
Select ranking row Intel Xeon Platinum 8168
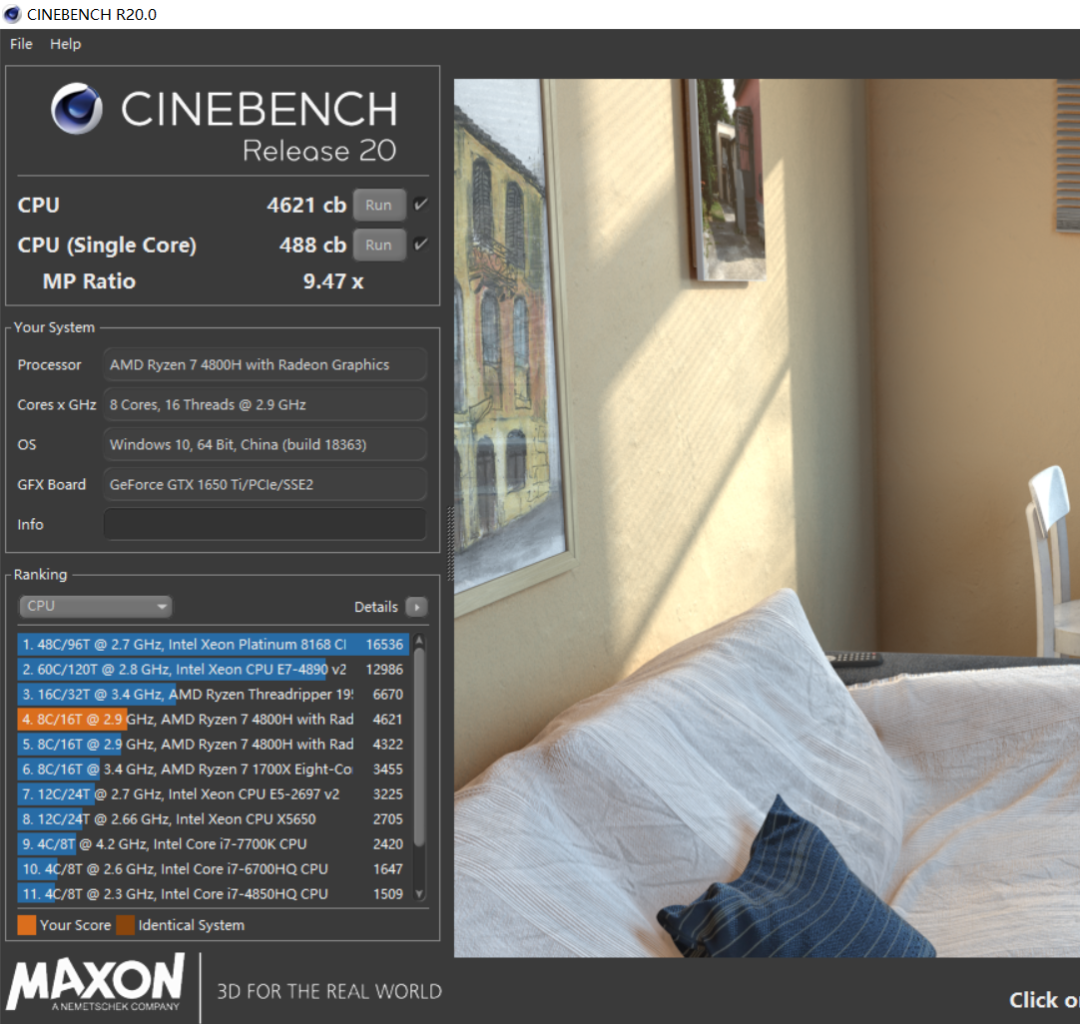click(x=214, y=644)
